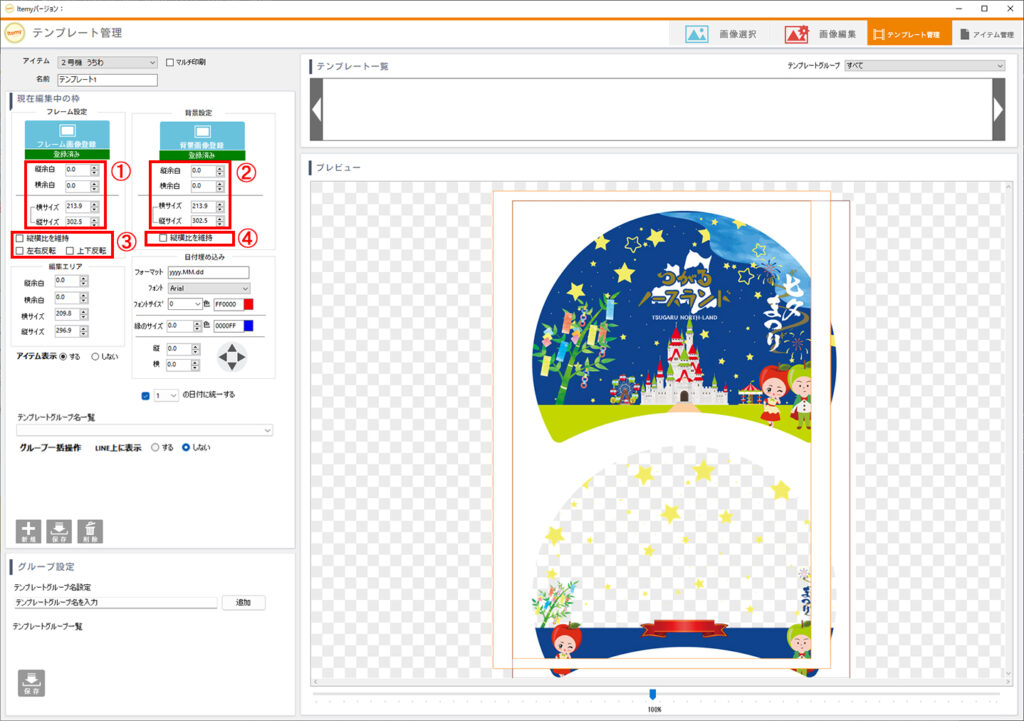Expand the Arial フォント dropdown

209,288
